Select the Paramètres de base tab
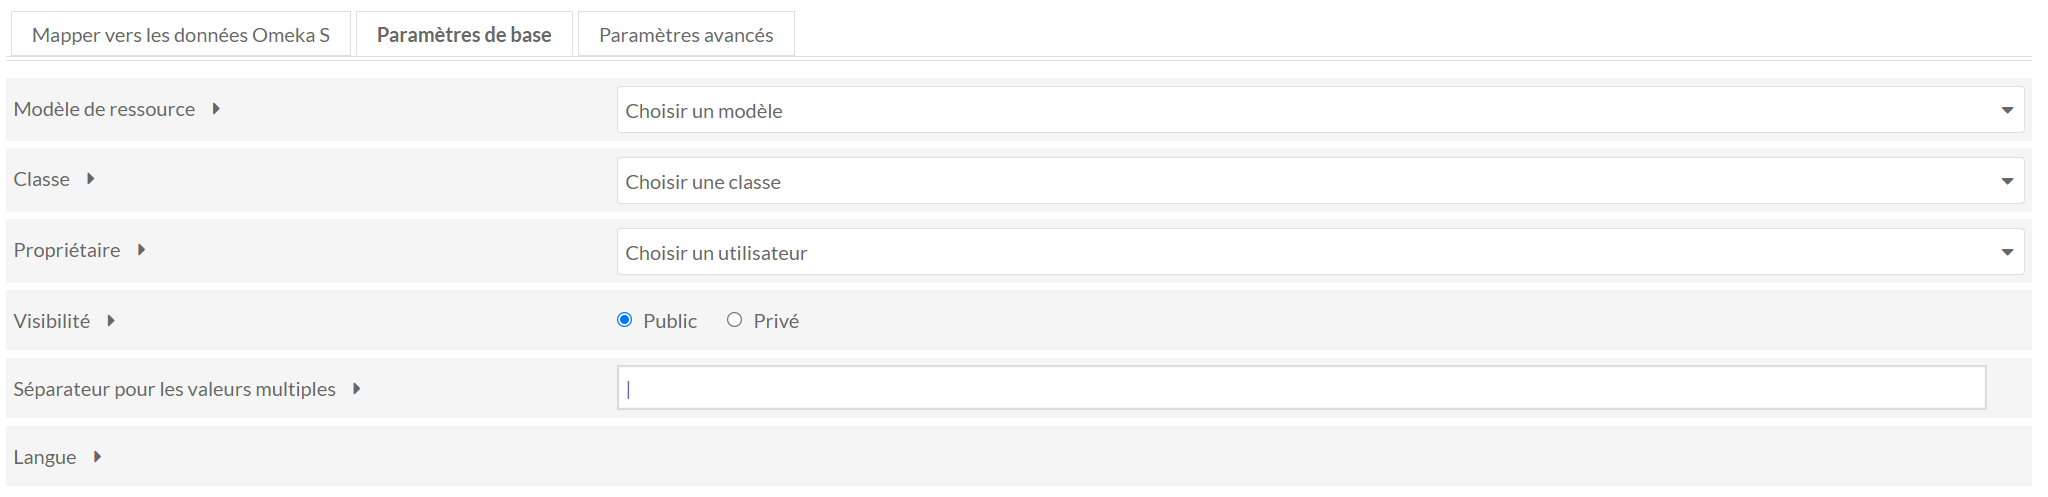The image size is (2048, 497). pyautogui.click(x=464, y=35)
